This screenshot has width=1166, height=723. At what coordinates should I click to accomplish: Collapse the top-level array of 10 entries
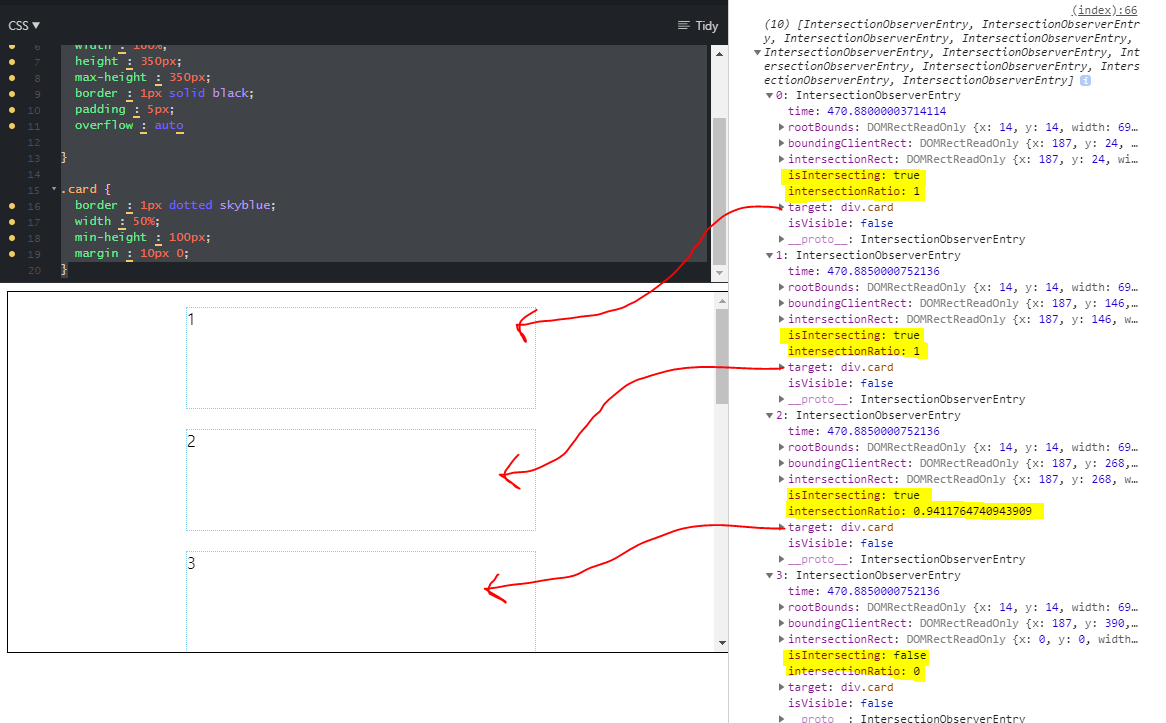(757, 52)
